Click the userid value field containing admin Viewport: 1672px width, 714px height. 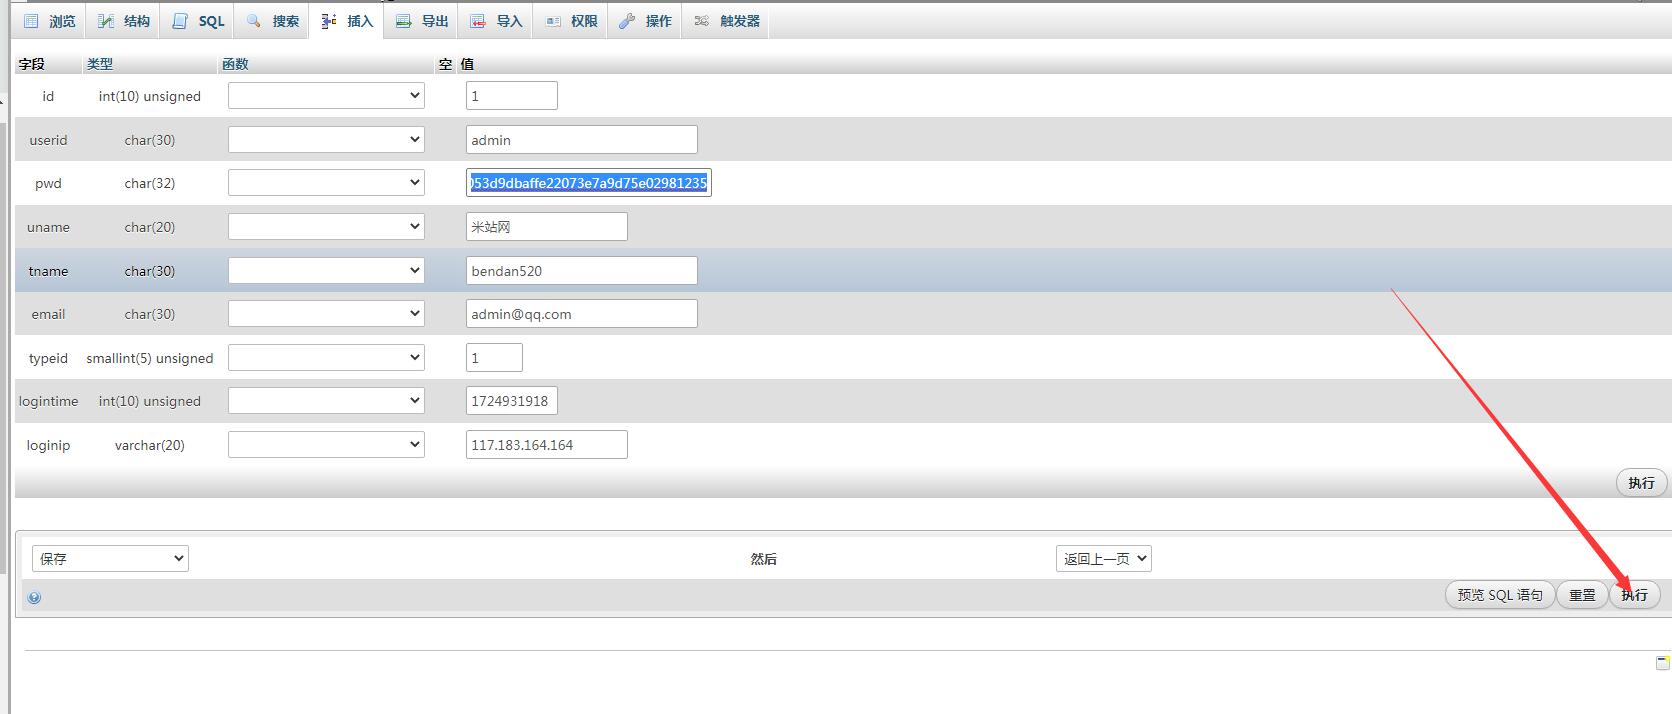pos(581,140)
